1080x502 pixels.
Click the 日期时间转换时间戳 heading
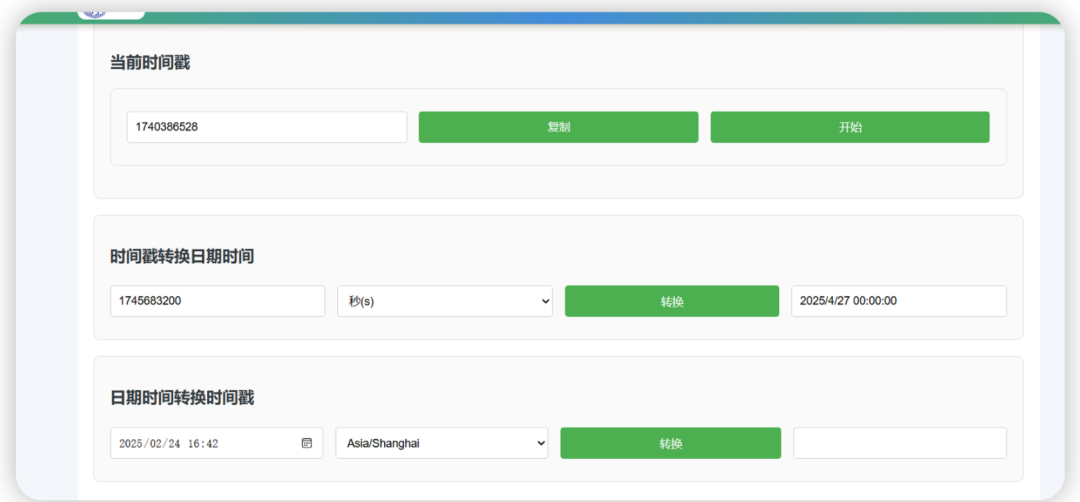[182, 398]
